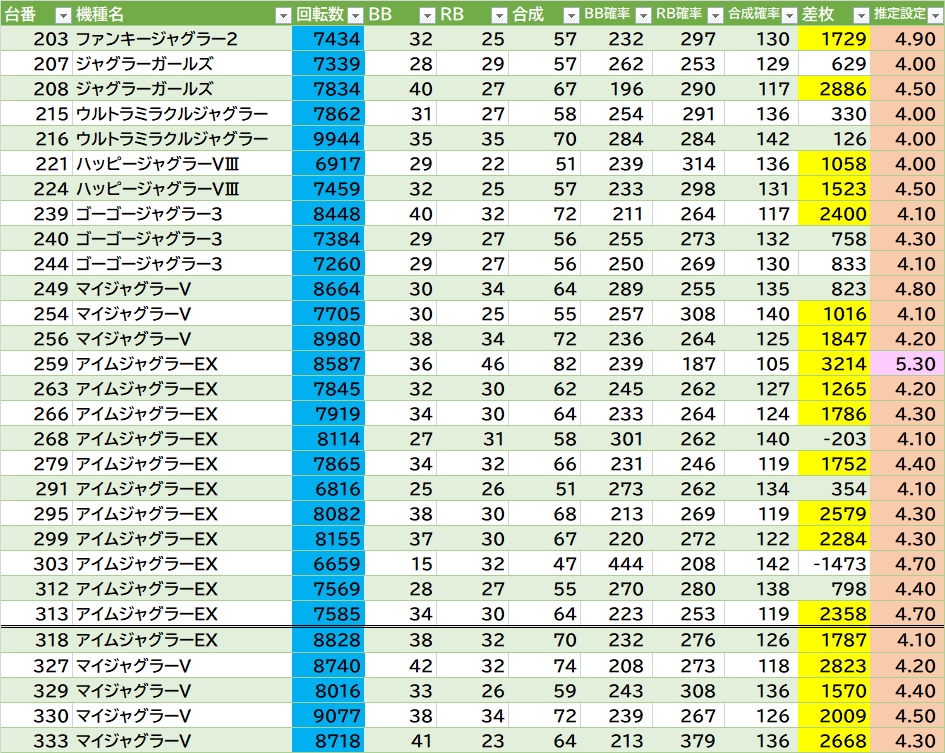Select the 差枚 cell 1523
This screenshot has height=753, width=945.
[834, 189]
